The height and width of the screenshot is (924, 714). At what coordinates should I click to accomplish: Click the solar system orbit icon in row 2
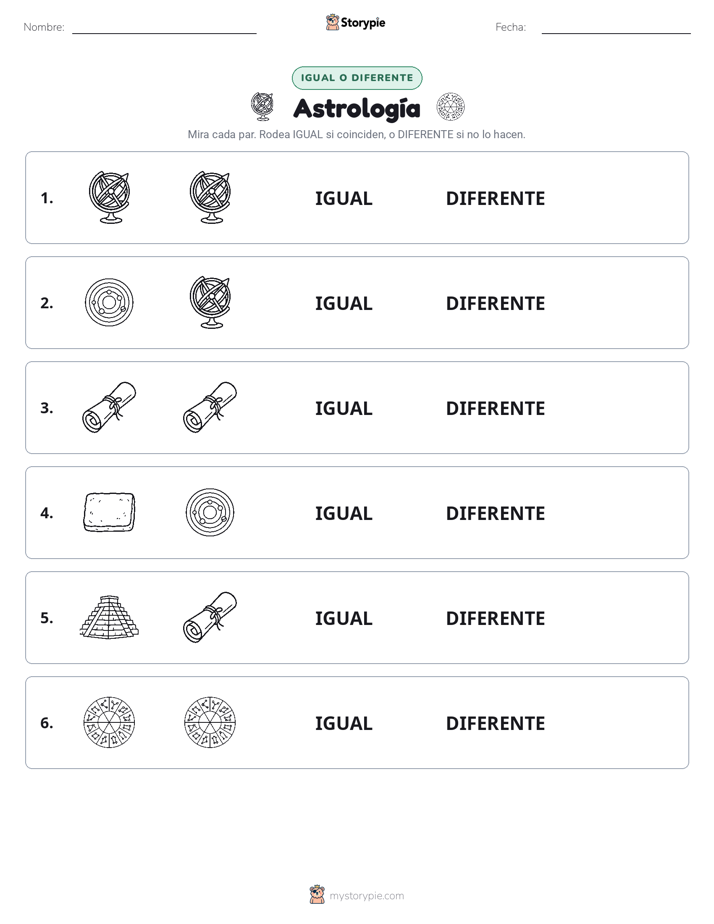pyautogui.click(x=109, y=302)
